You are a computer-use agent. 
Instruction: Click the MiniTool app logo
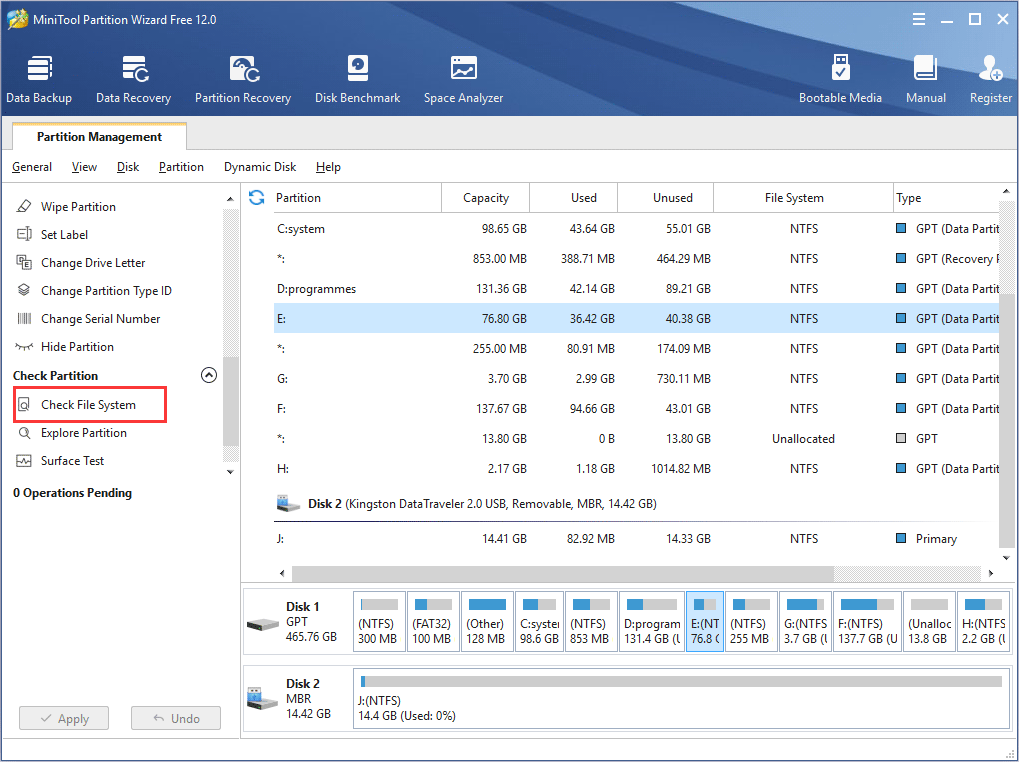click(18, 19)
